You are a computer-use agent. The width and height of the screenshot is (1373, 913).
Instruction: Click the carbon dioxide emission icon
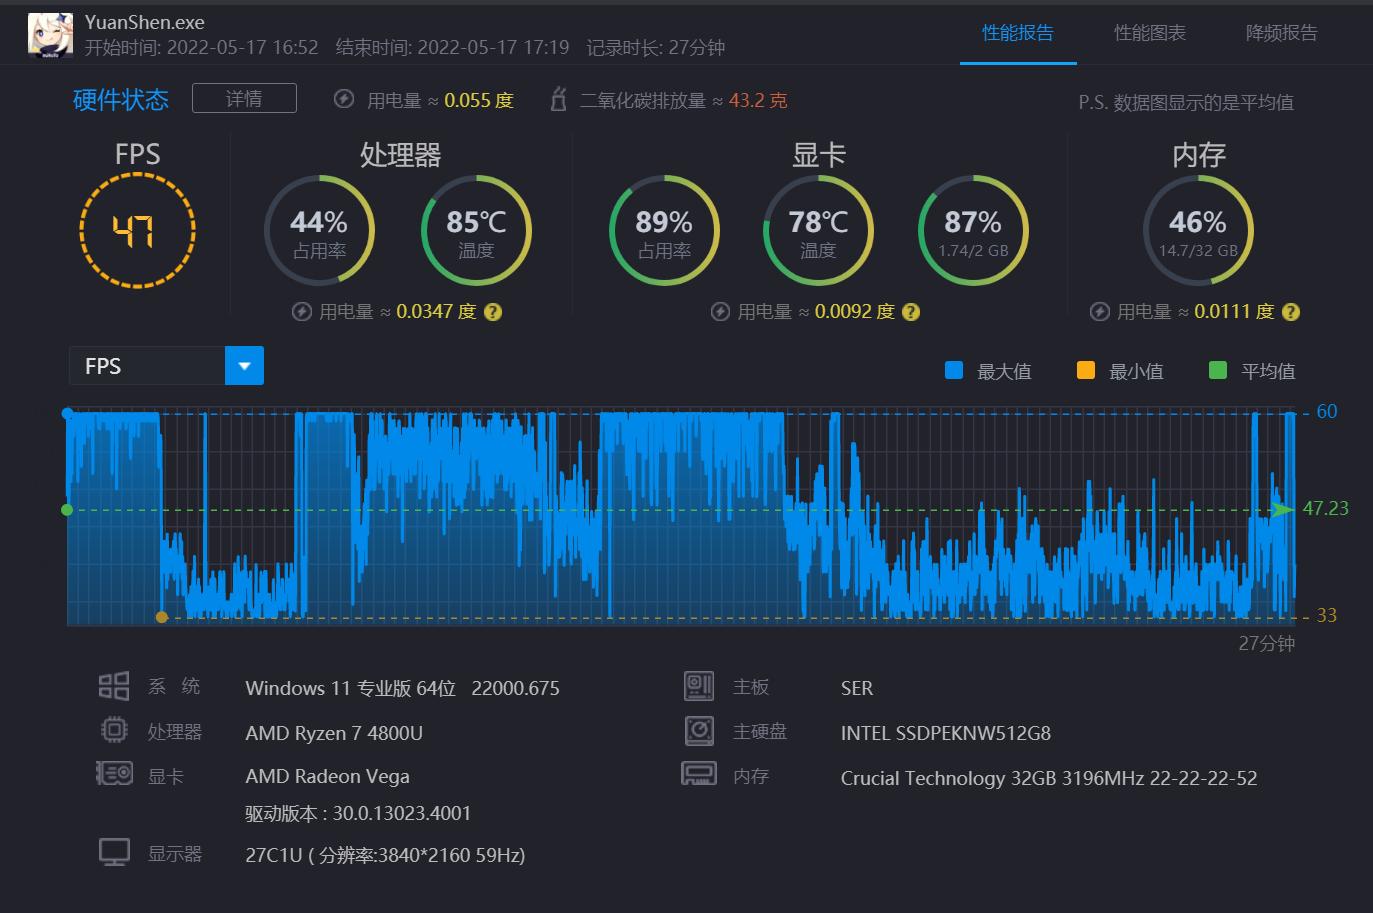[559, 99]
